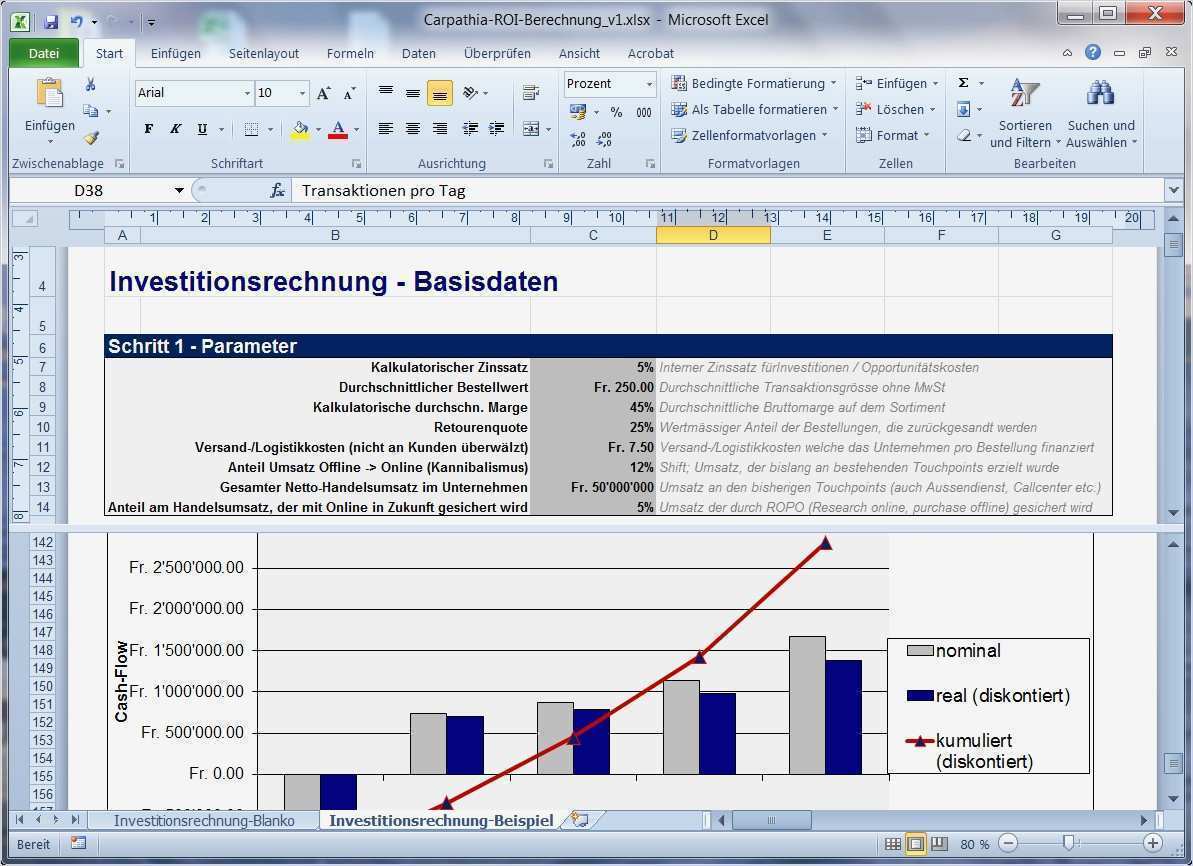
Task: Click the increase font size icon
Action: (323, 93)
